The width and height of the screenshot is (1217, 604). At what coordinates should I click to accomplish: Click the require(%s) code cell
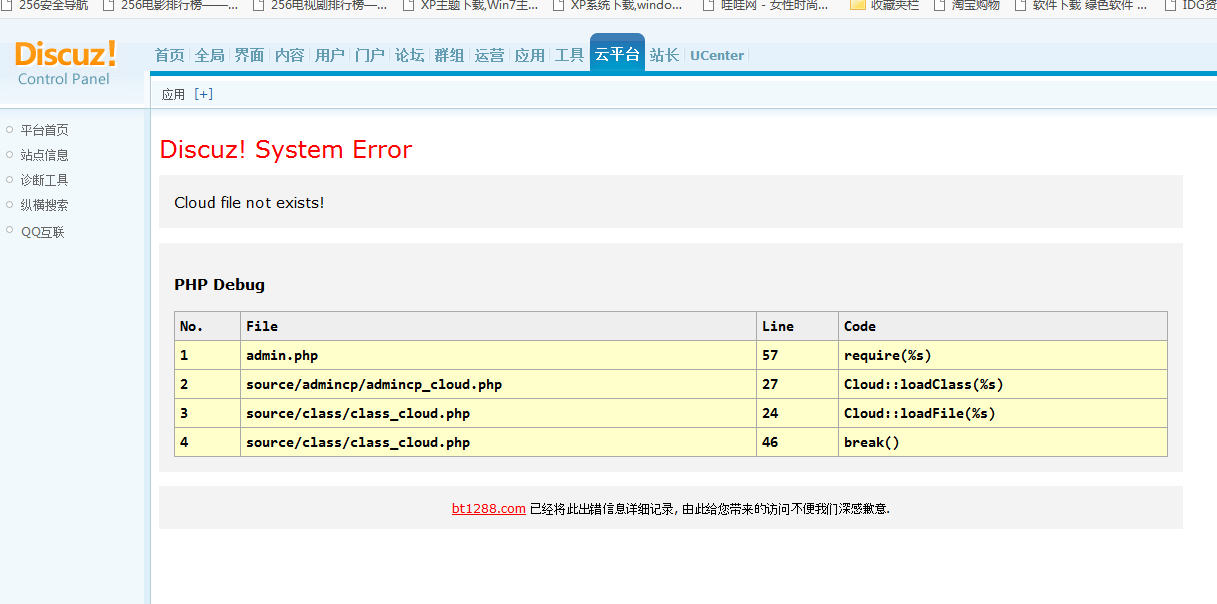1003,355
